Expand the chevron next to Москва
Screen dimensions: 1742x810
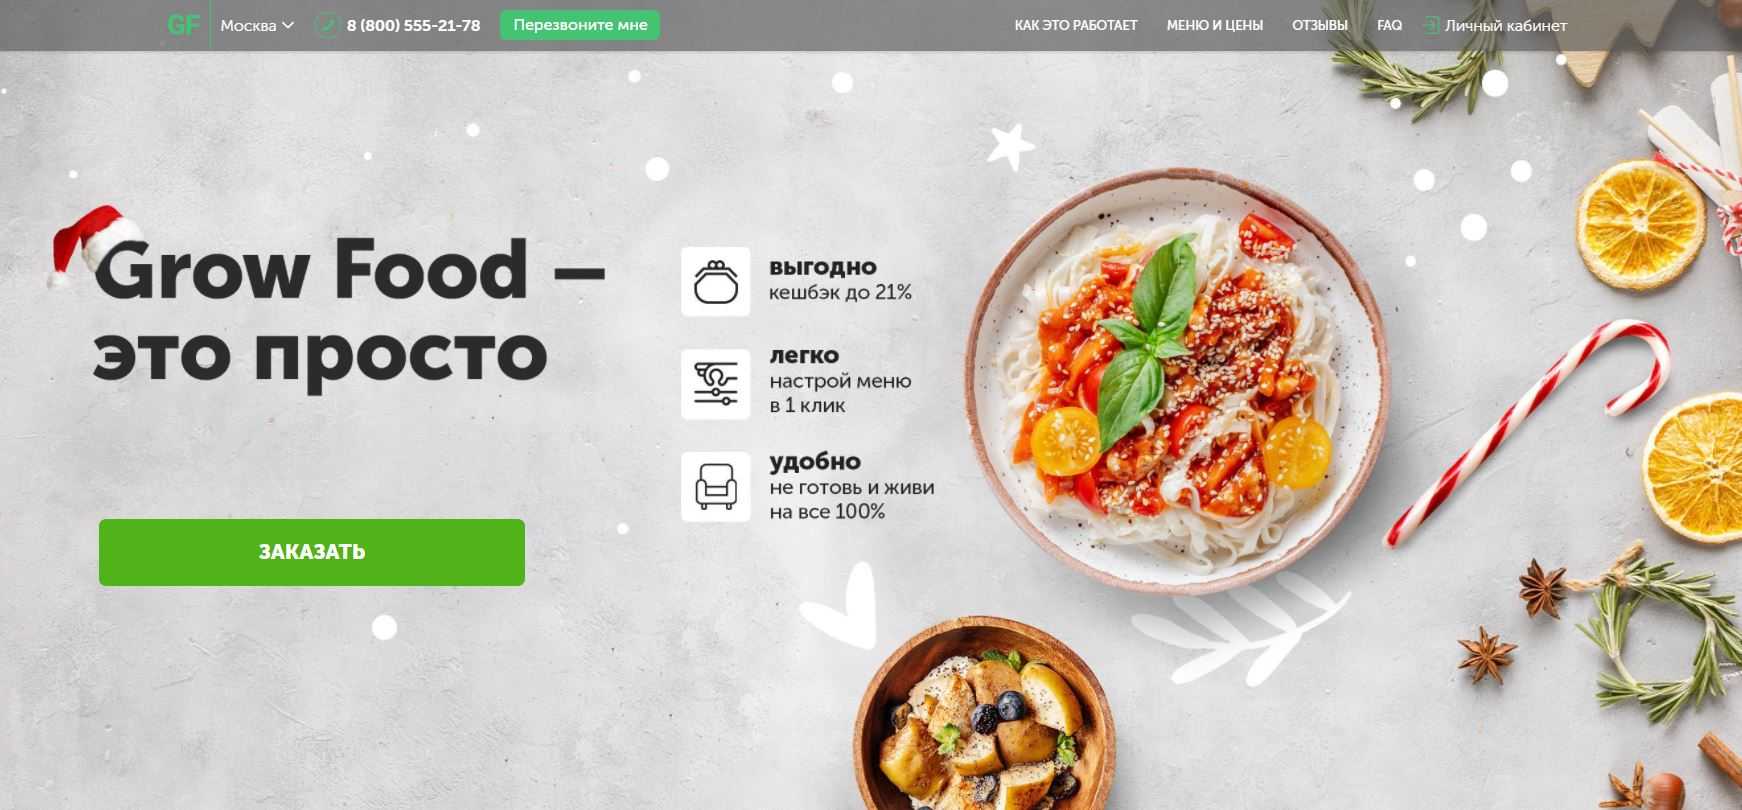pyautogui.click(x=288, y=25)
